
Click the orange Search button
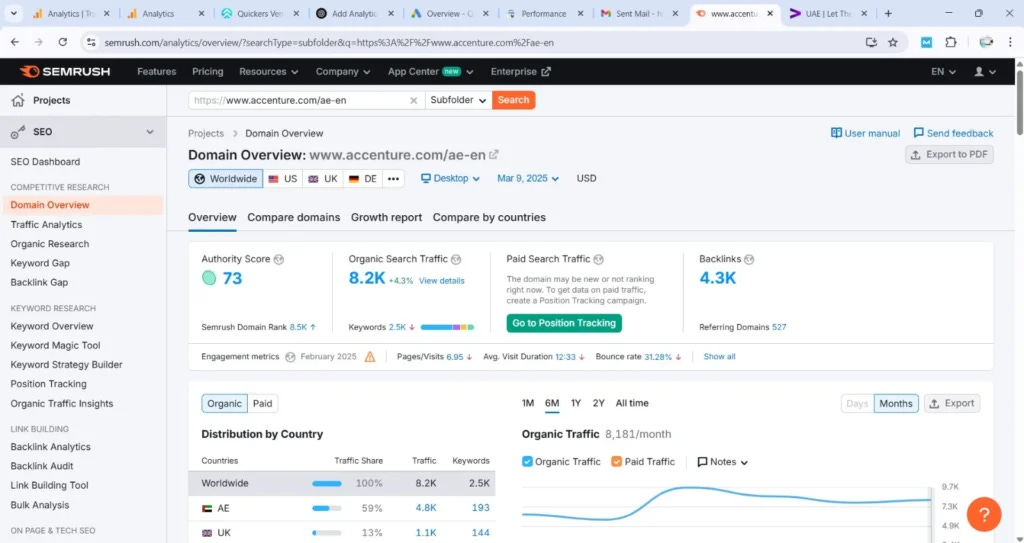coord(513,100)
